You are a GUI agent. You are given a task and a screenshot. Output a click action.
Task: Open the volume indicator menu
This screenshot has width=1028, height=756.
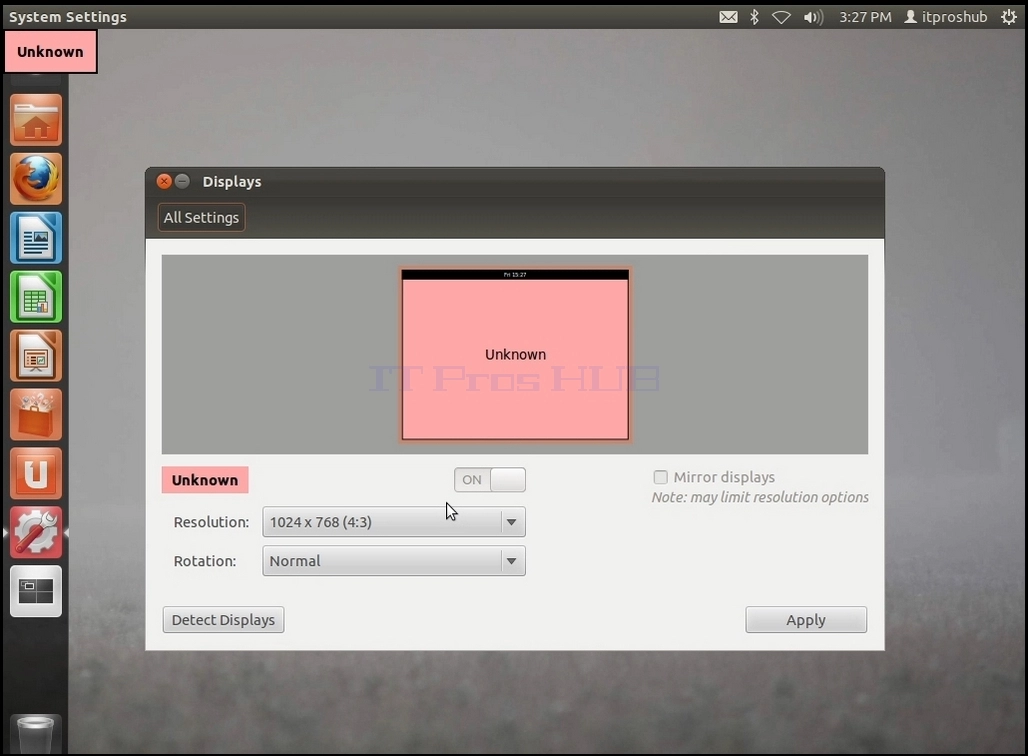(x=813, y=17)
